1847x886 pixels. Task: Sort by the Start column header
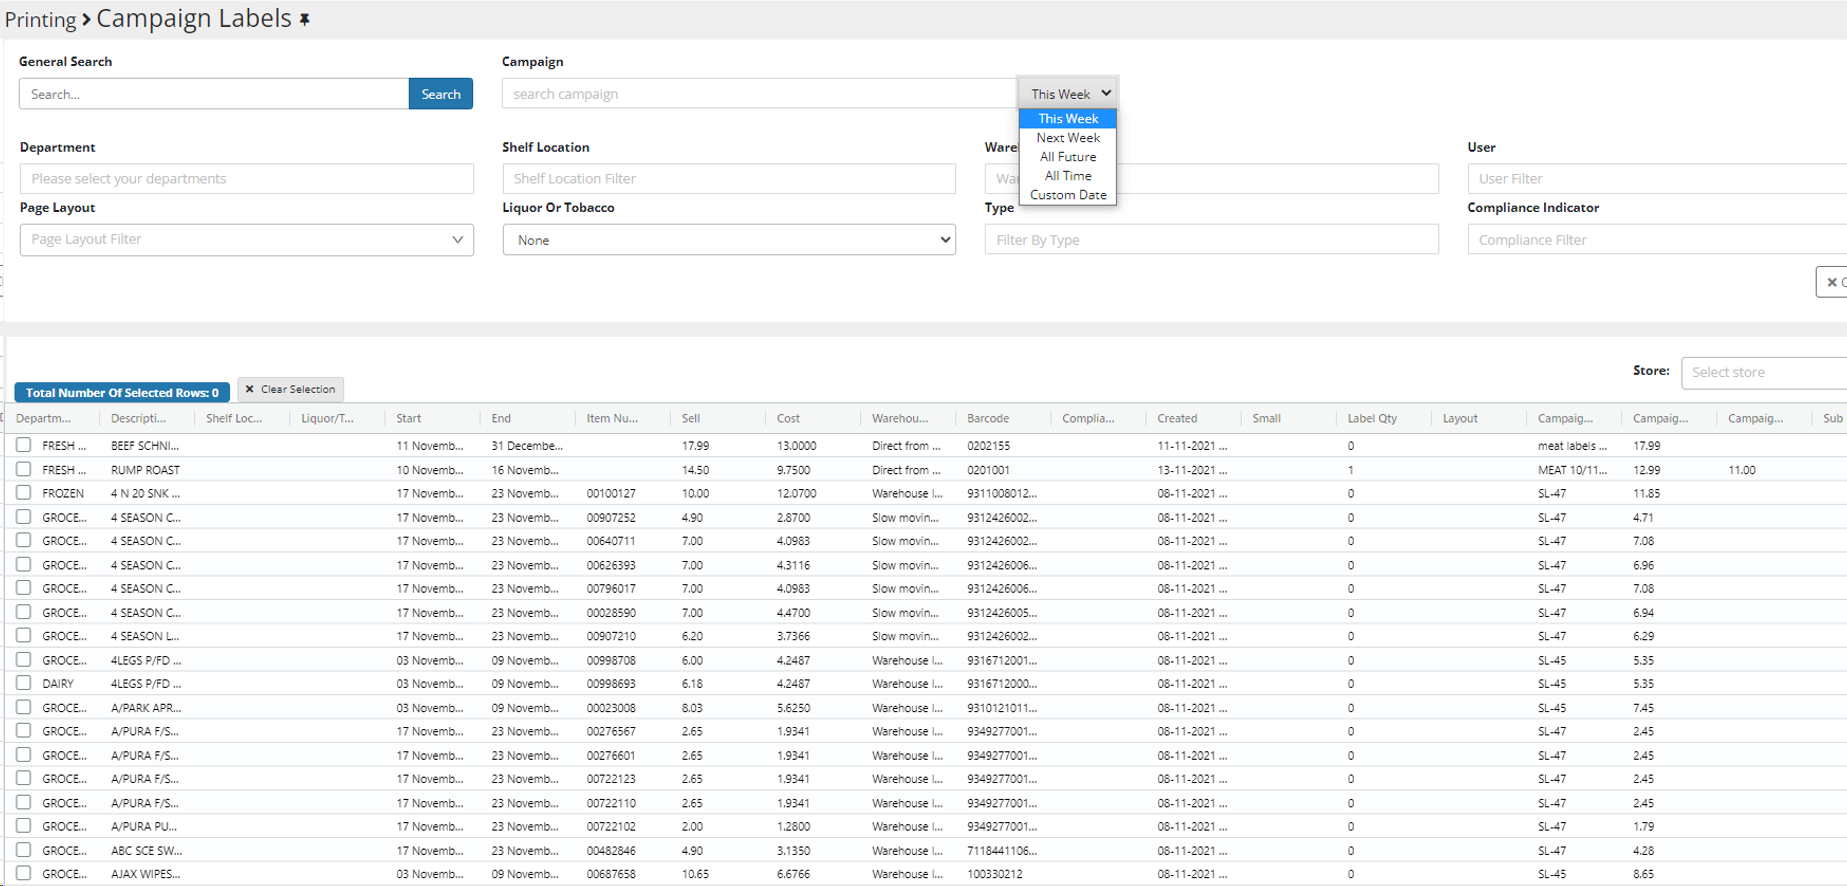point(409,418)
